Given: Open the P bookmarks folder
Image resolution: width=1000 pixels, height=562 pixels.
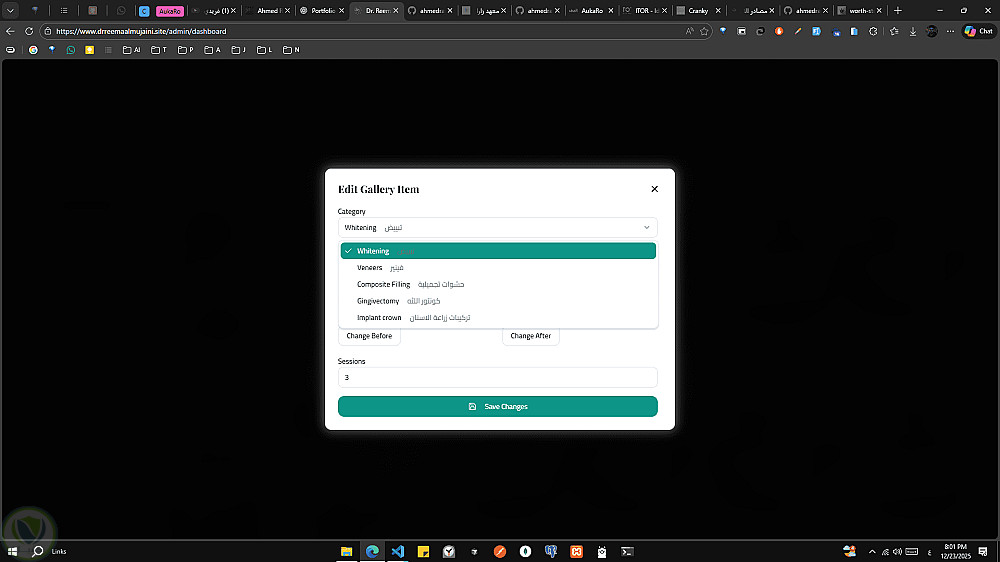Looking at the screenshot, I should [x=186, y=50].
